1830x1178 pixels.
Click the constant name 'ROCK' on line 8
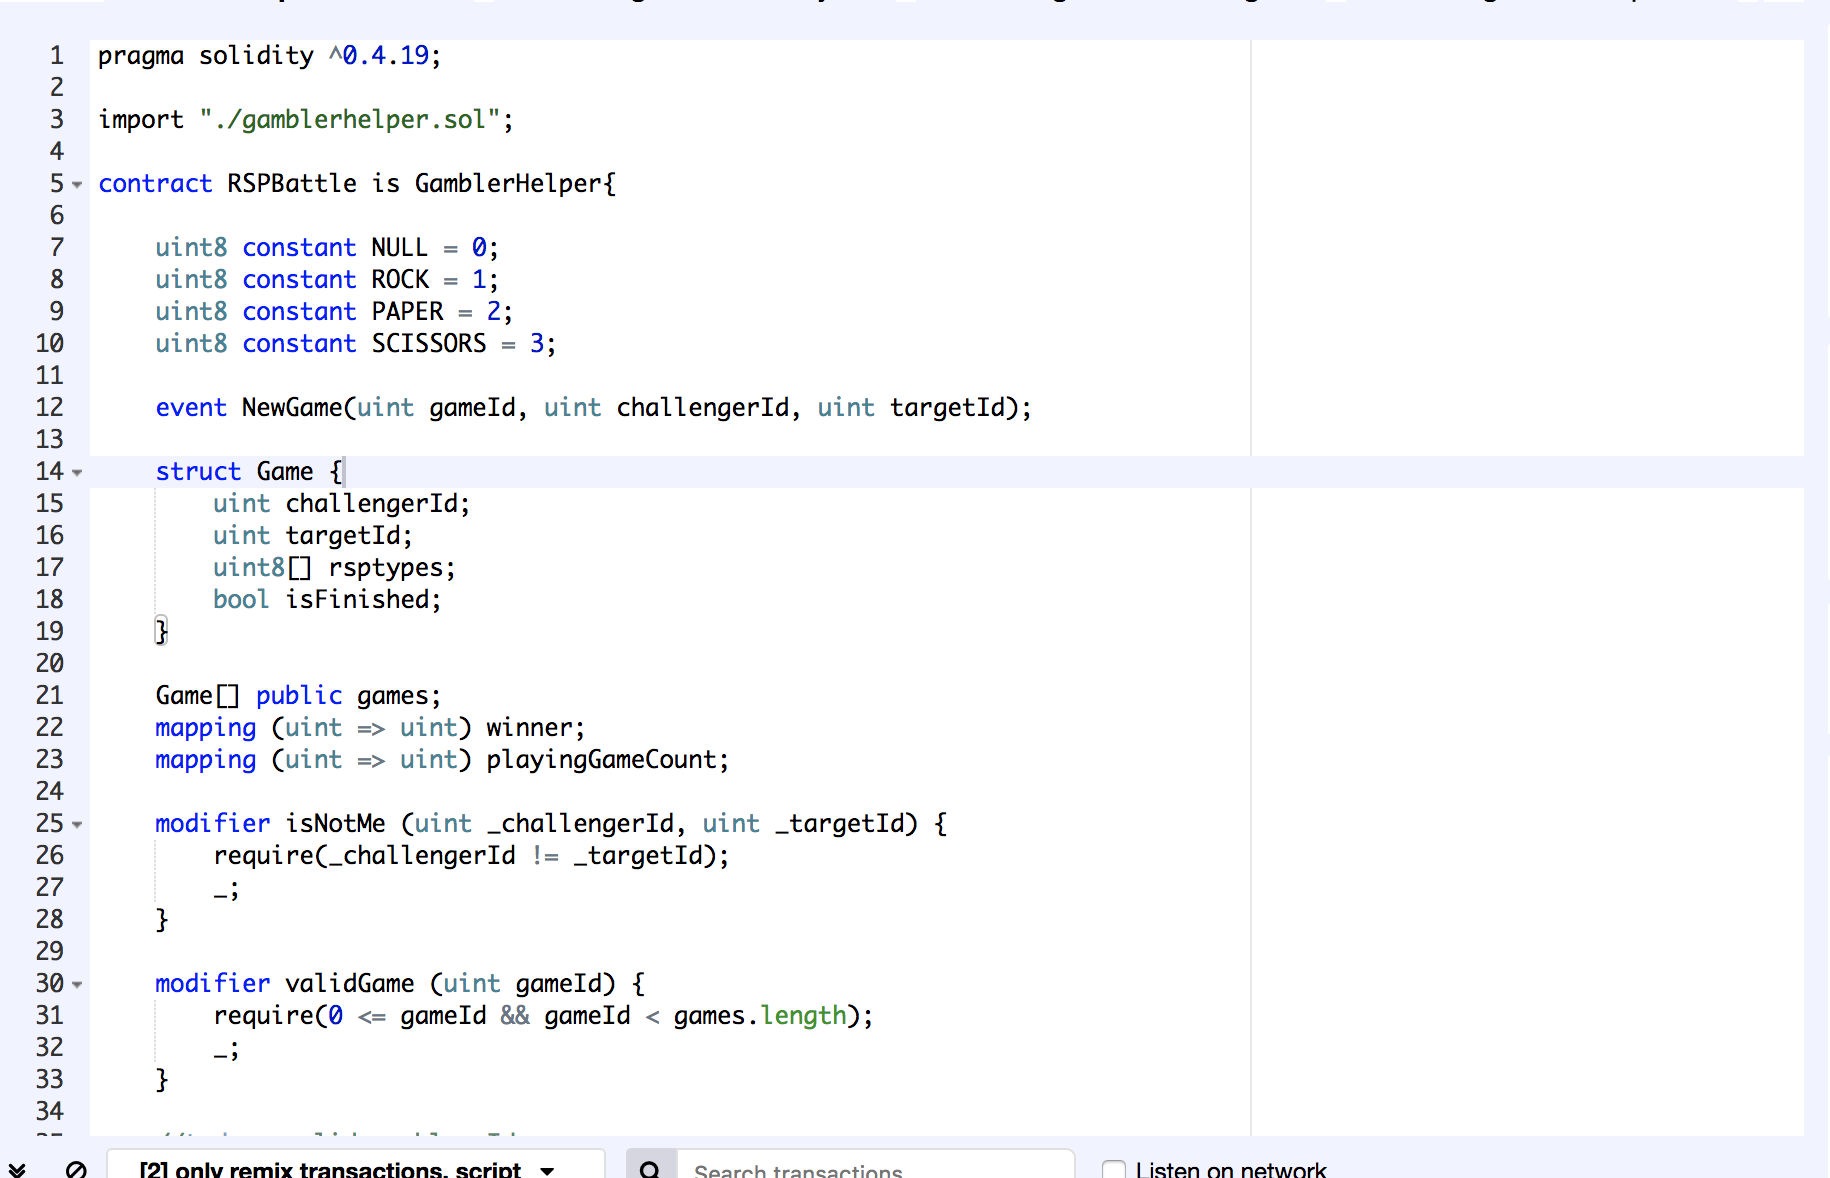[400, 279]
